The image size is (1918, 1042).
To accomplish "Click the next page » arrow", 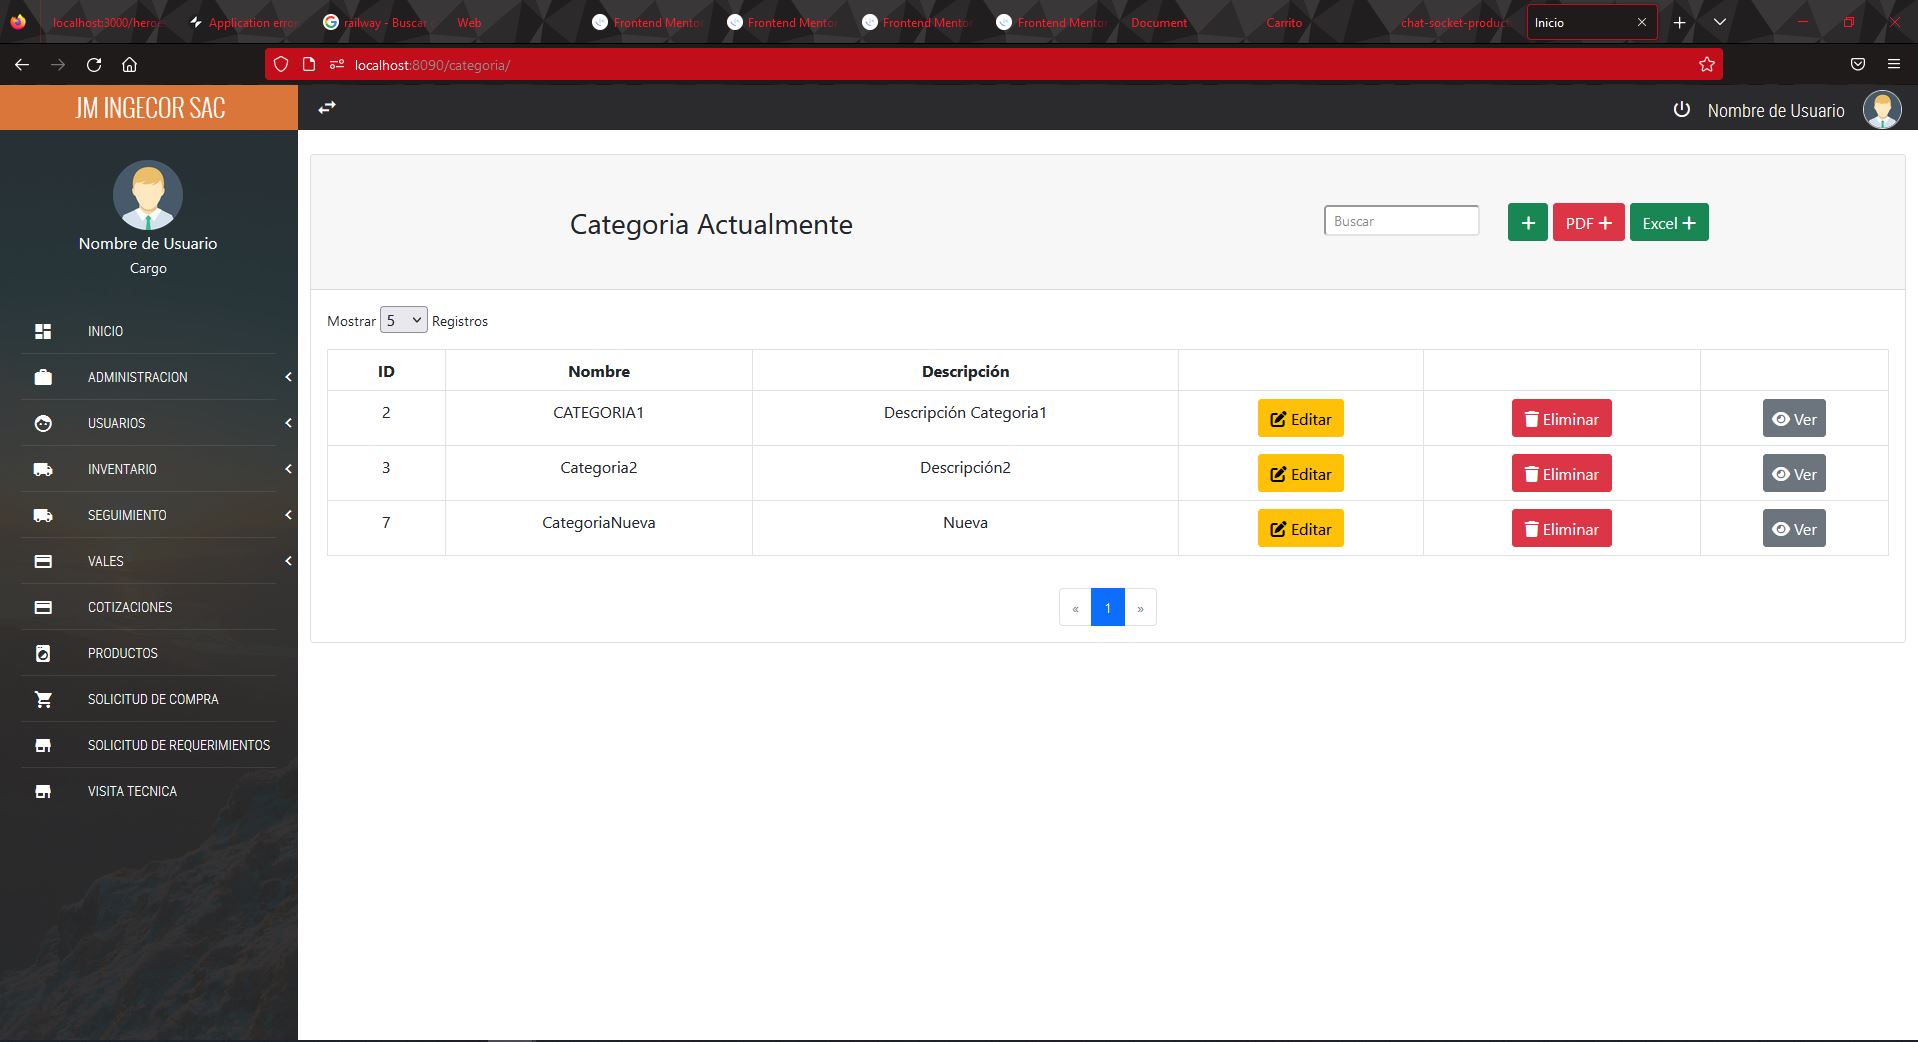I will [1140, 607].
